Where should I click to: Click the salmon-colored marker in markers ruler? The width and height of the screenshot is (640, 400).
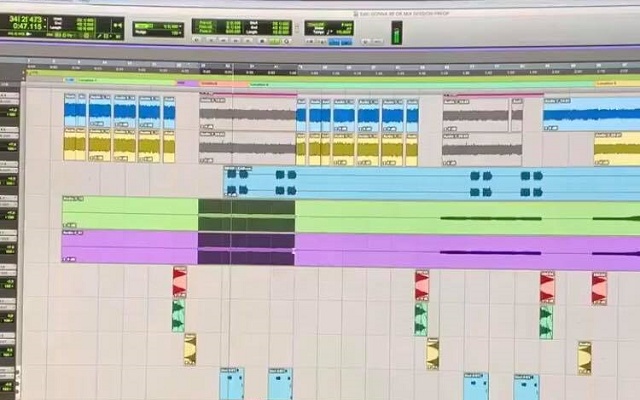point(224,84)
